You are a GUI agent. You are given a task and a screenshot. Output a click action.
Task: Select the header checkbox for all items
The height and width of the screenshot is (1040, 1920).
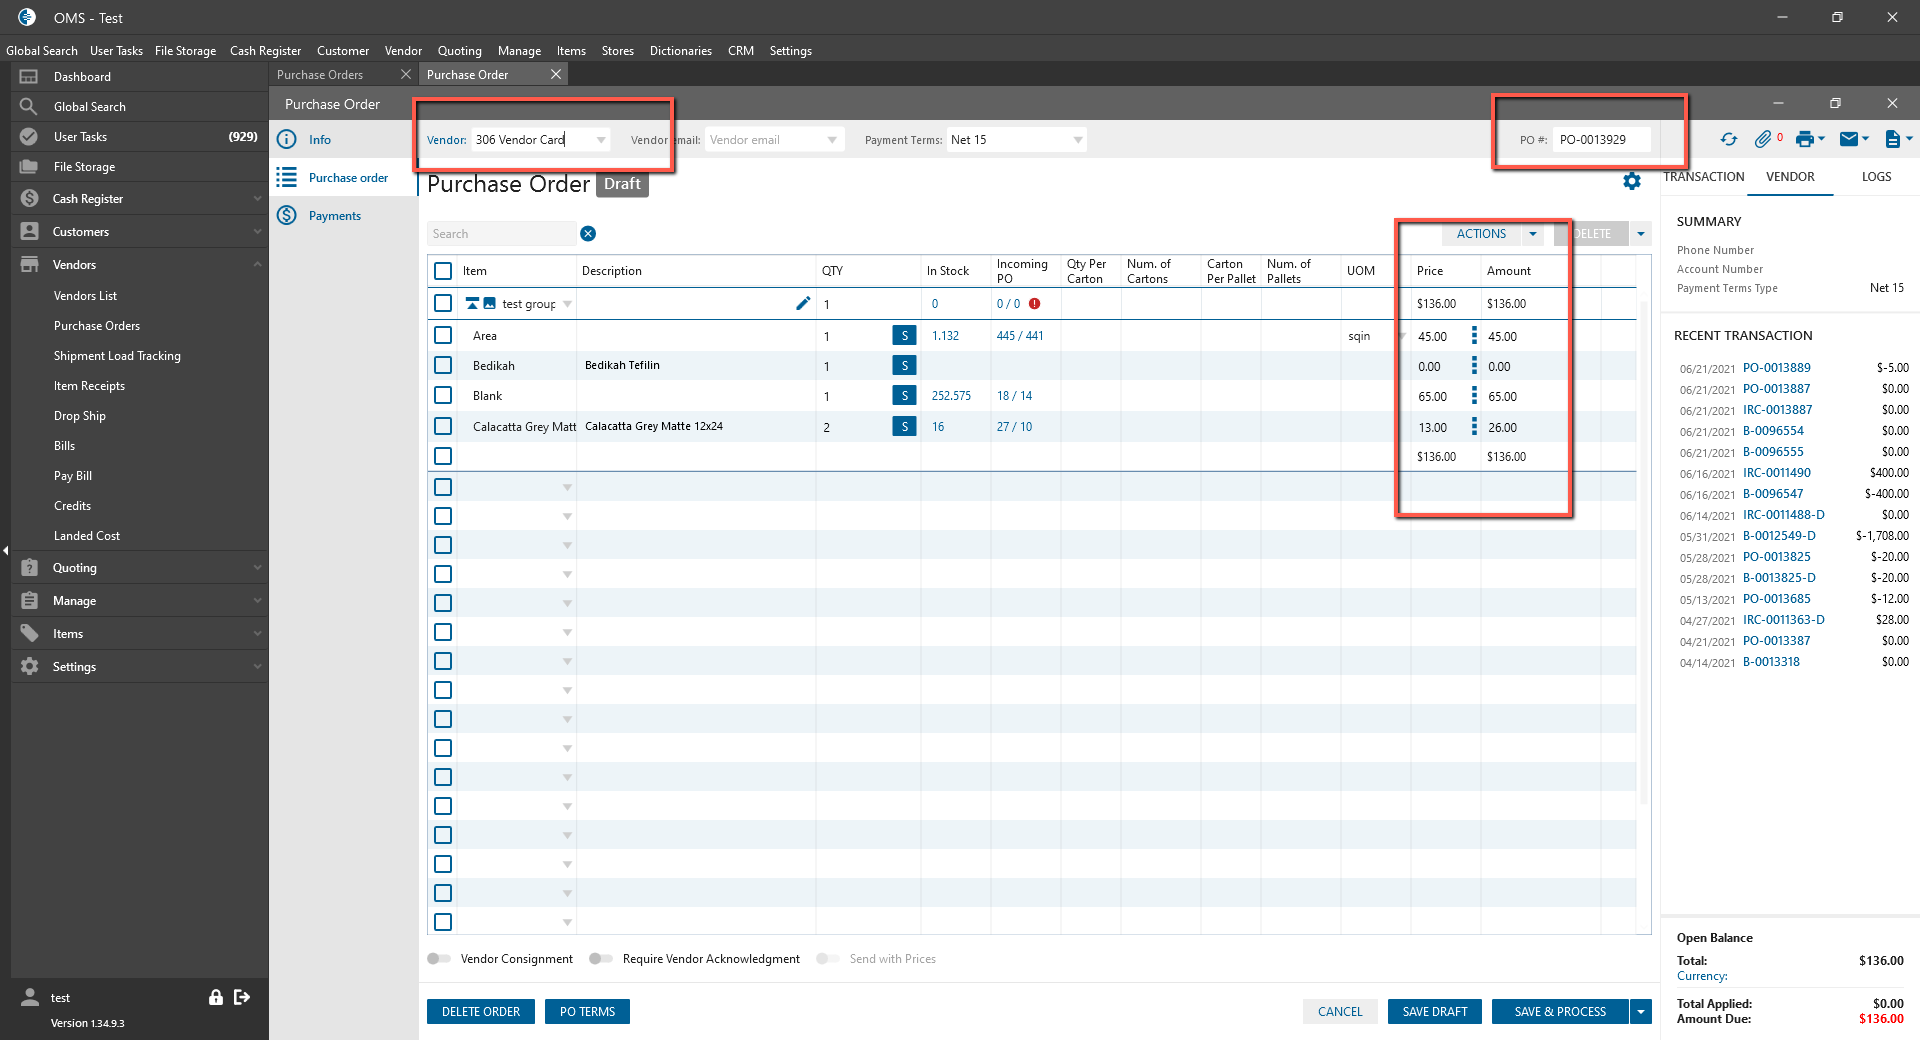coord(443,271)
